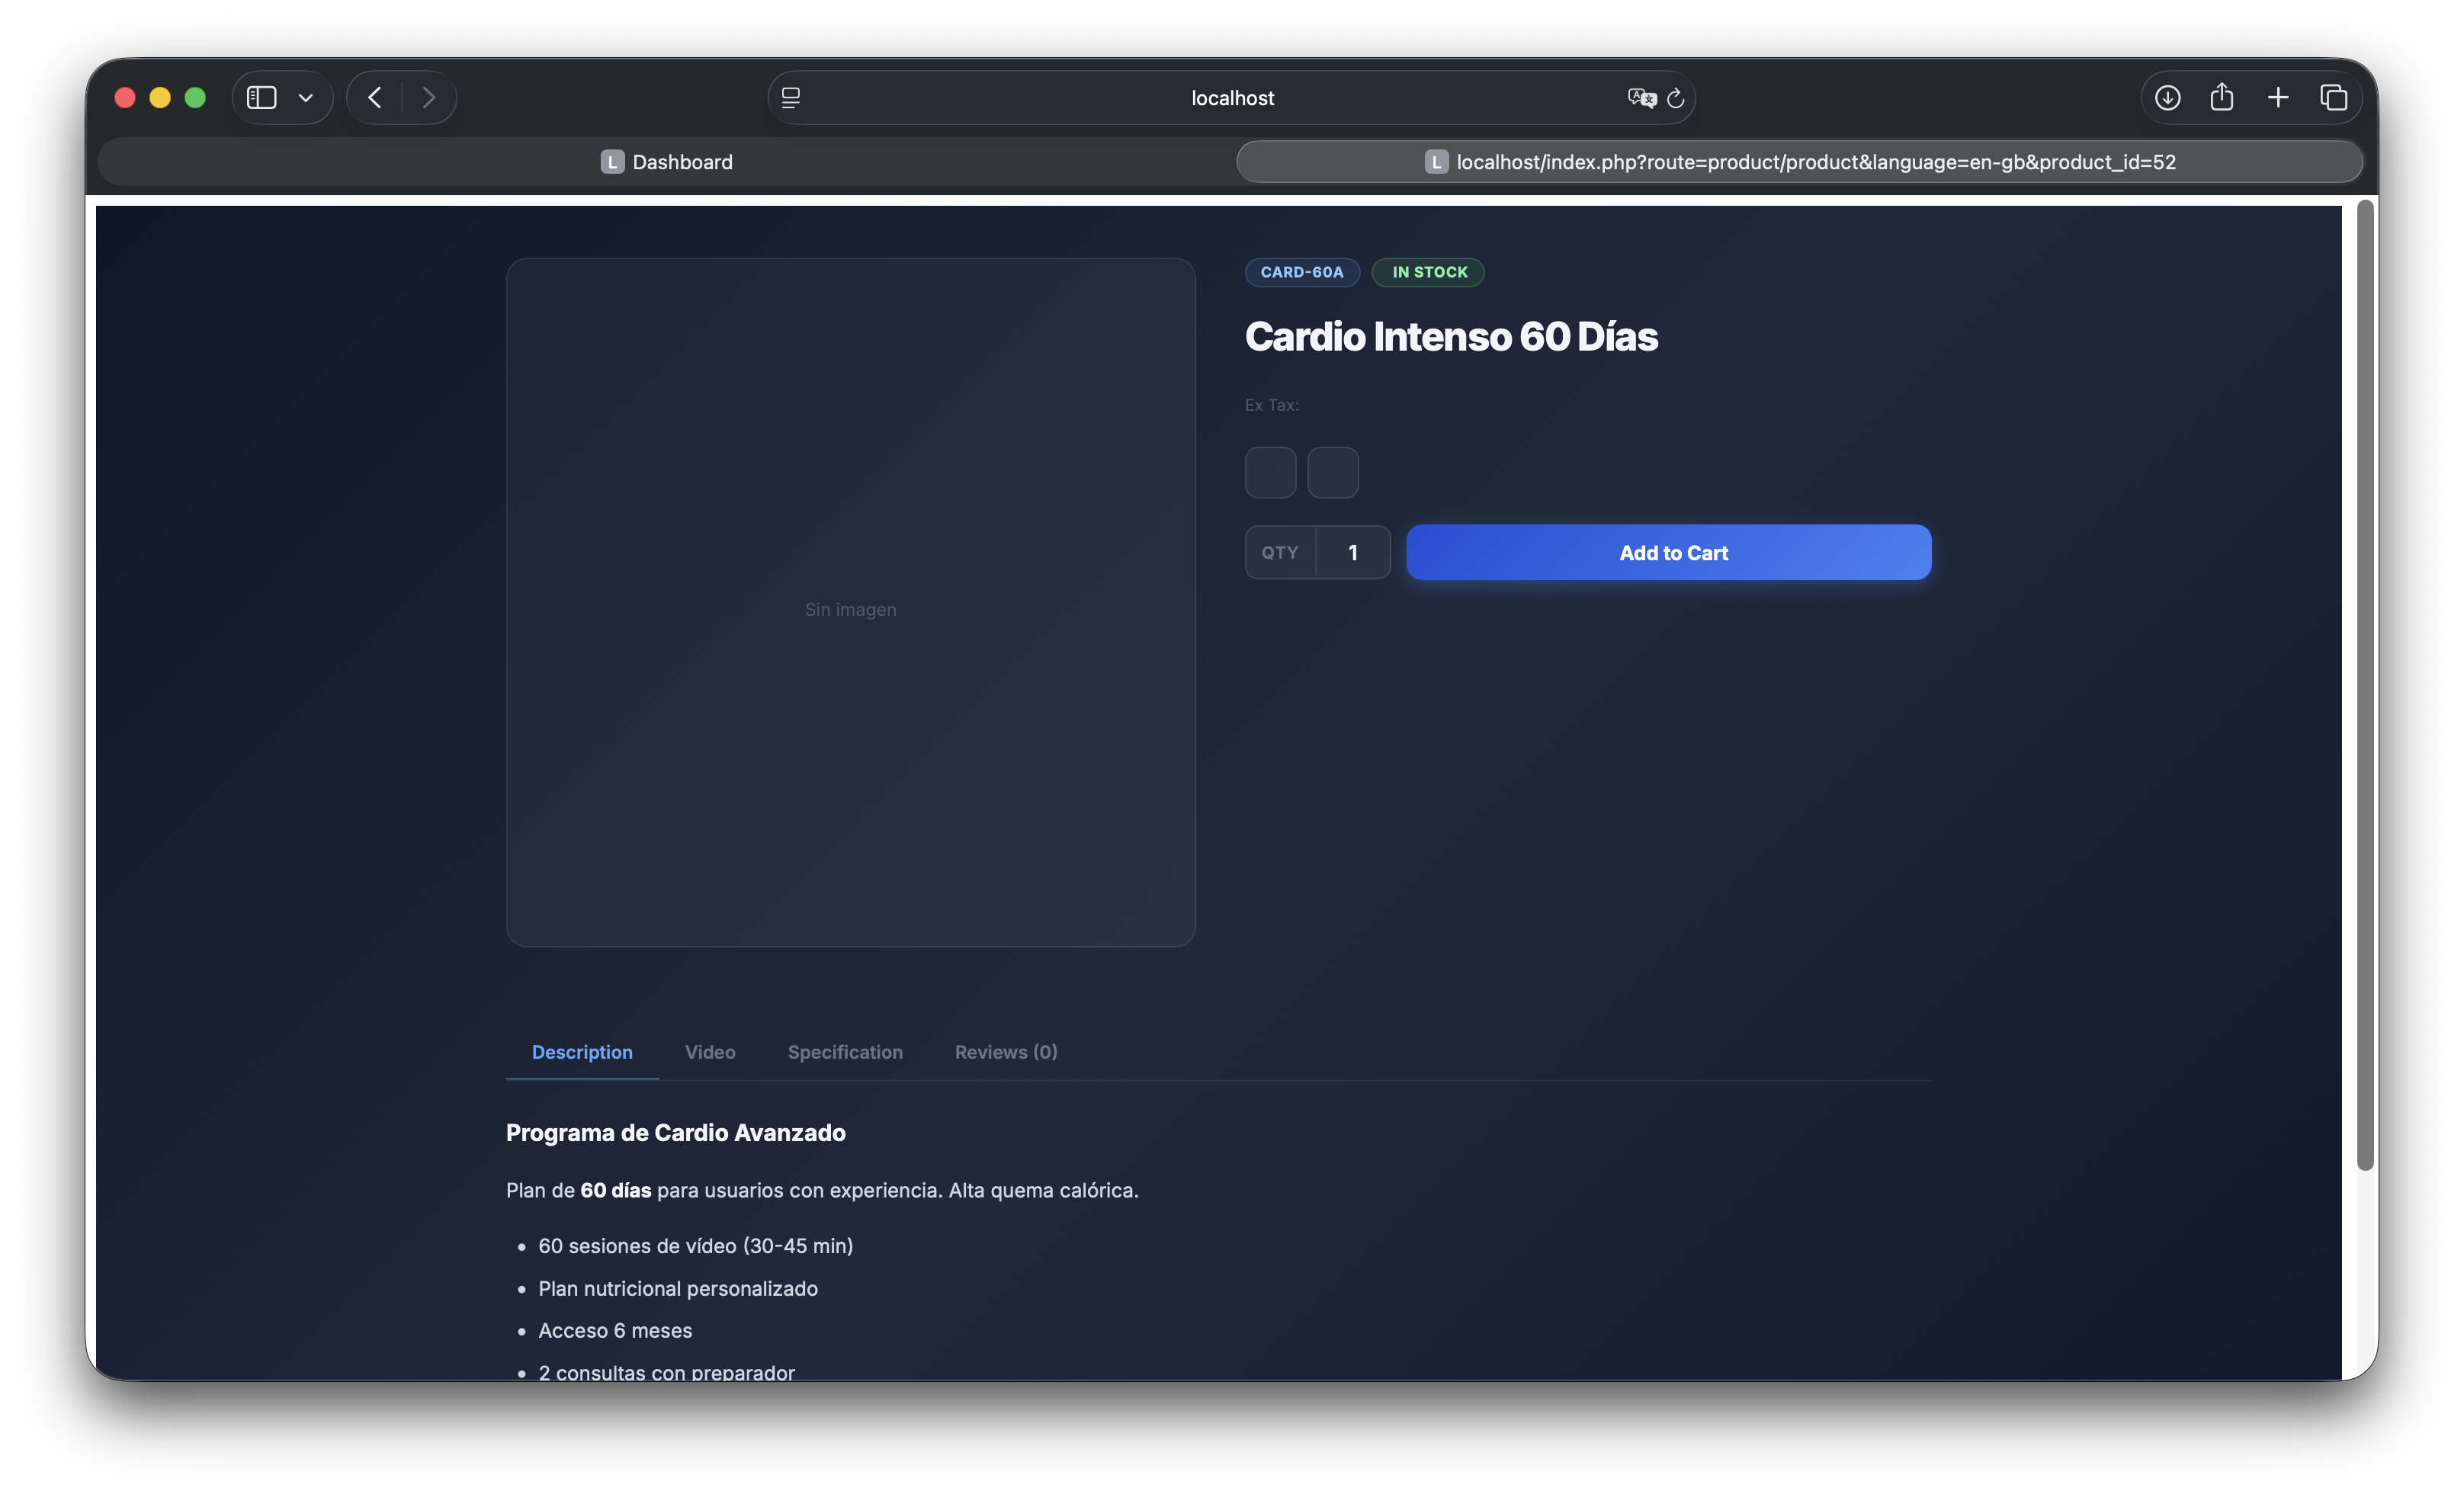
Task: Click the localhost address bar
Action: (1232, 98)
